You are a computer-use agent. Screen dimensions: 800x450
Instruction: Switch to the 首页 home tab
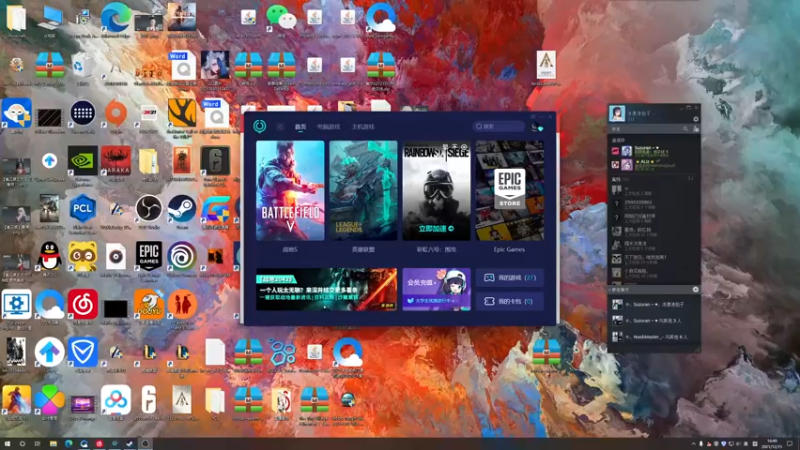pos(301,127)
